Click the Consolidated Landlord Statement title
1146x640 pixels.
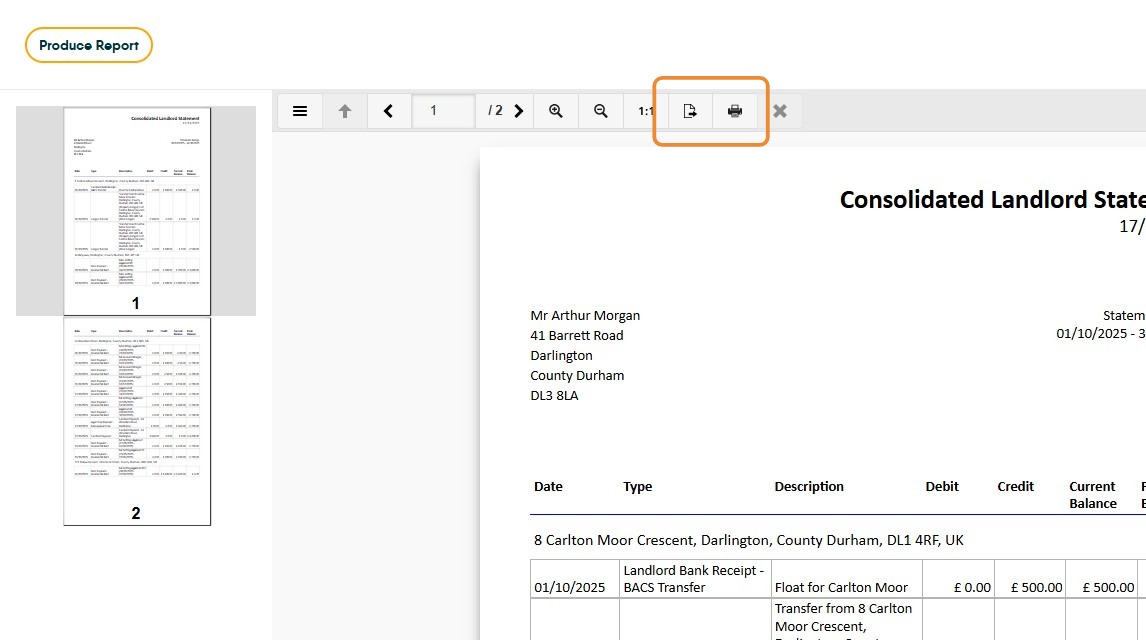tap(993, 199)
